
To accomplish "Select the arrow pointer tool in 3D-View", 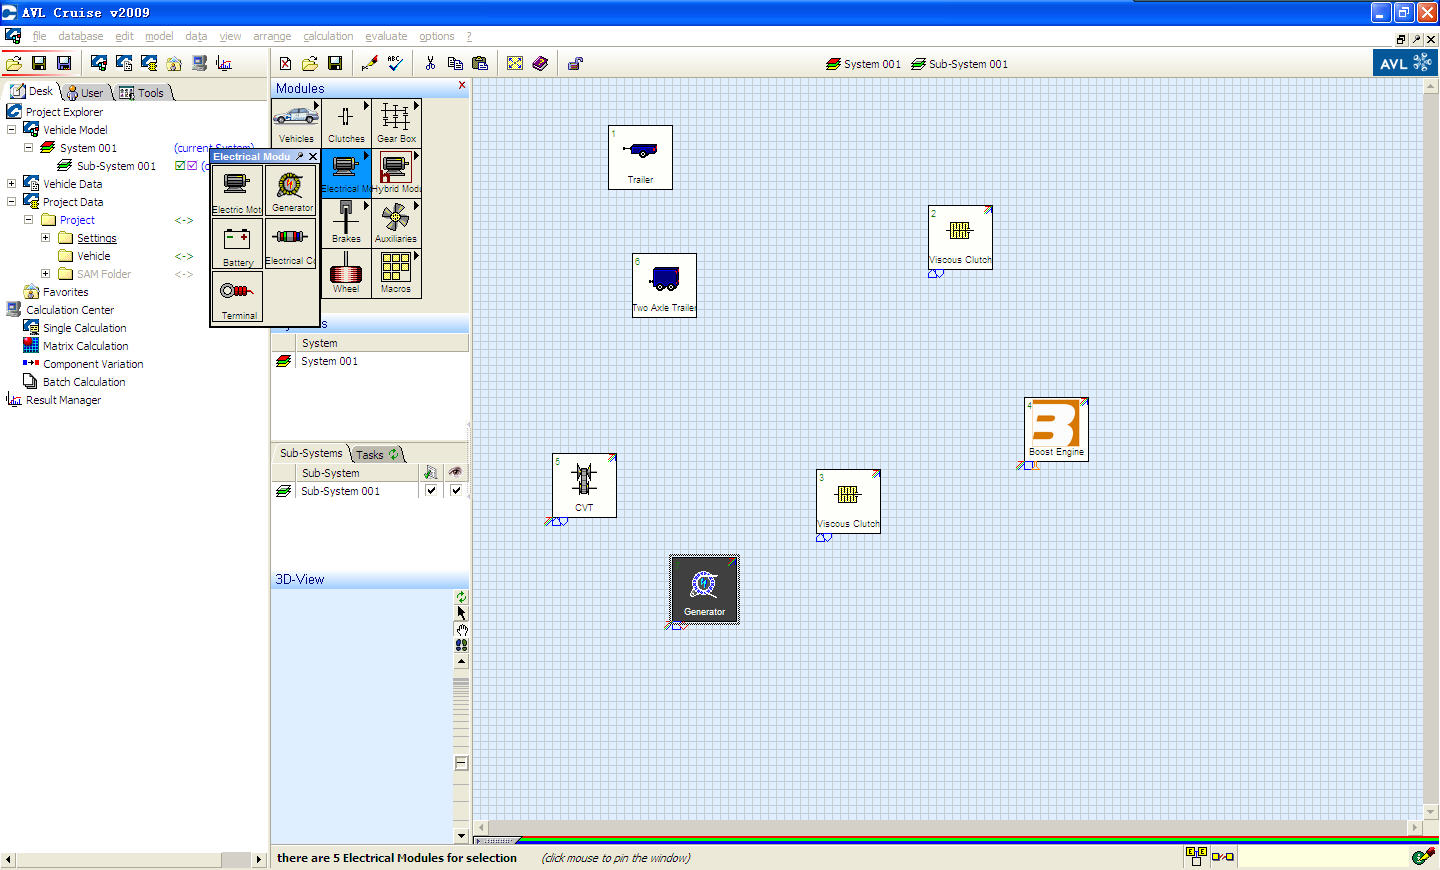I will click(x=461, y=613).
